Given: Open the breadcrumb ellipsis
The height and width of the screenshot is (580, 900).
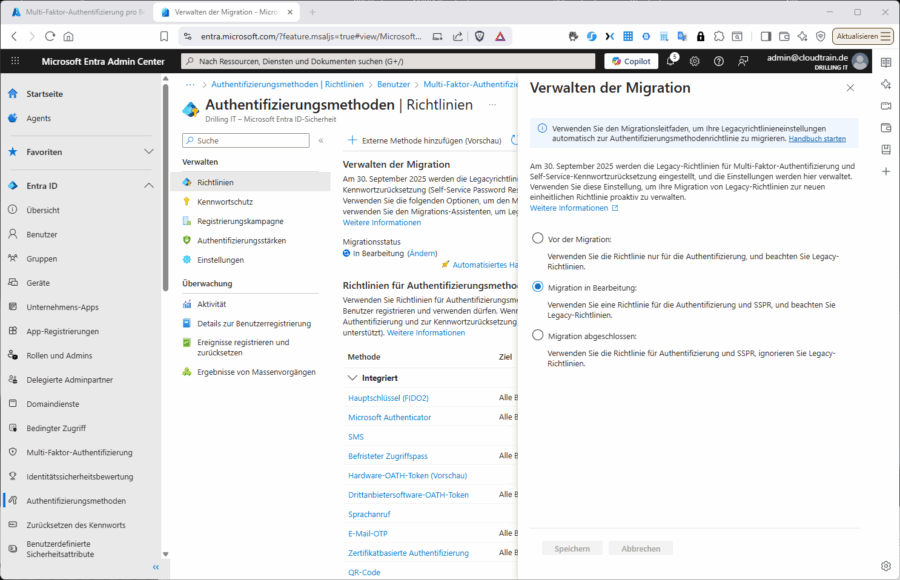Looking at the screenshot, I should pos(190,84).
